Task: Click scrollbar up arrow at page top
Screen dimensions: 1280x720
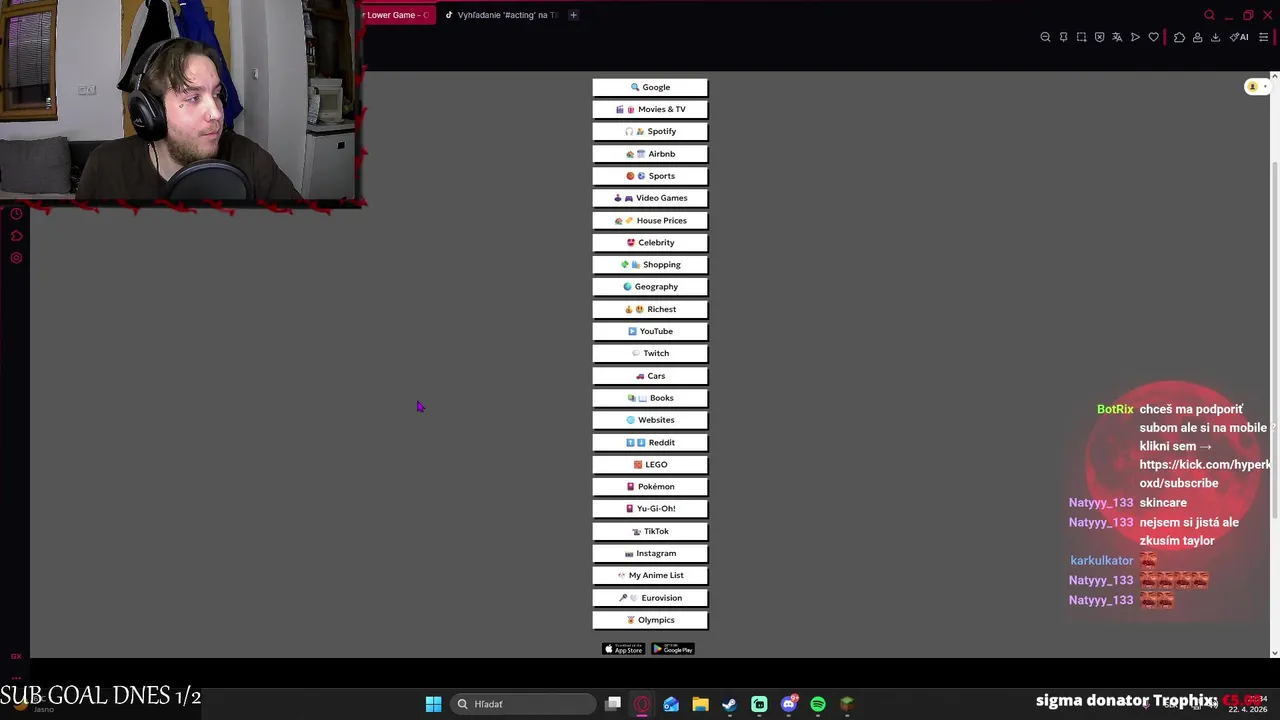Action: (1274, 76)
